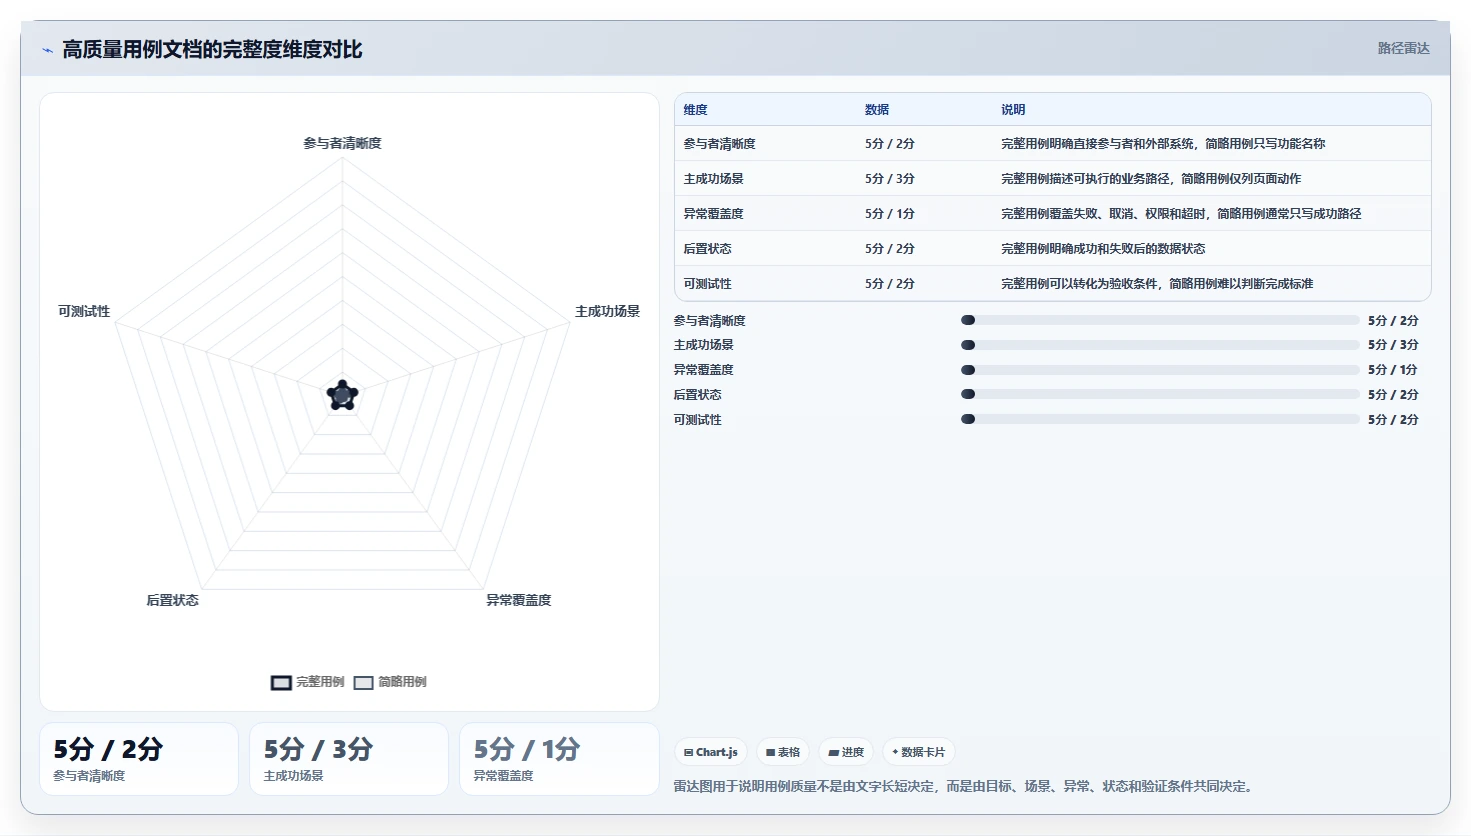1471x836 pixels.
Task: Click the radar axis label 异常覆盖度
Action: tap(519, 600)
